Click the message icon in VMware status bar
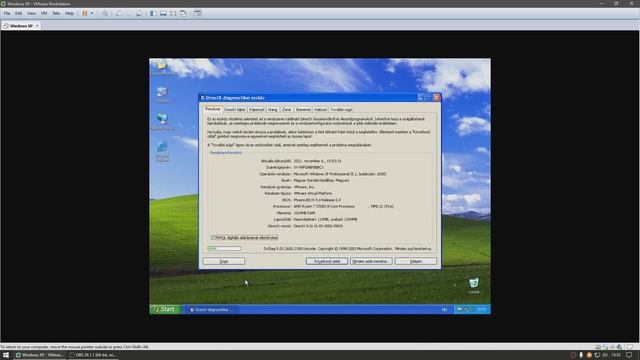 630,347
